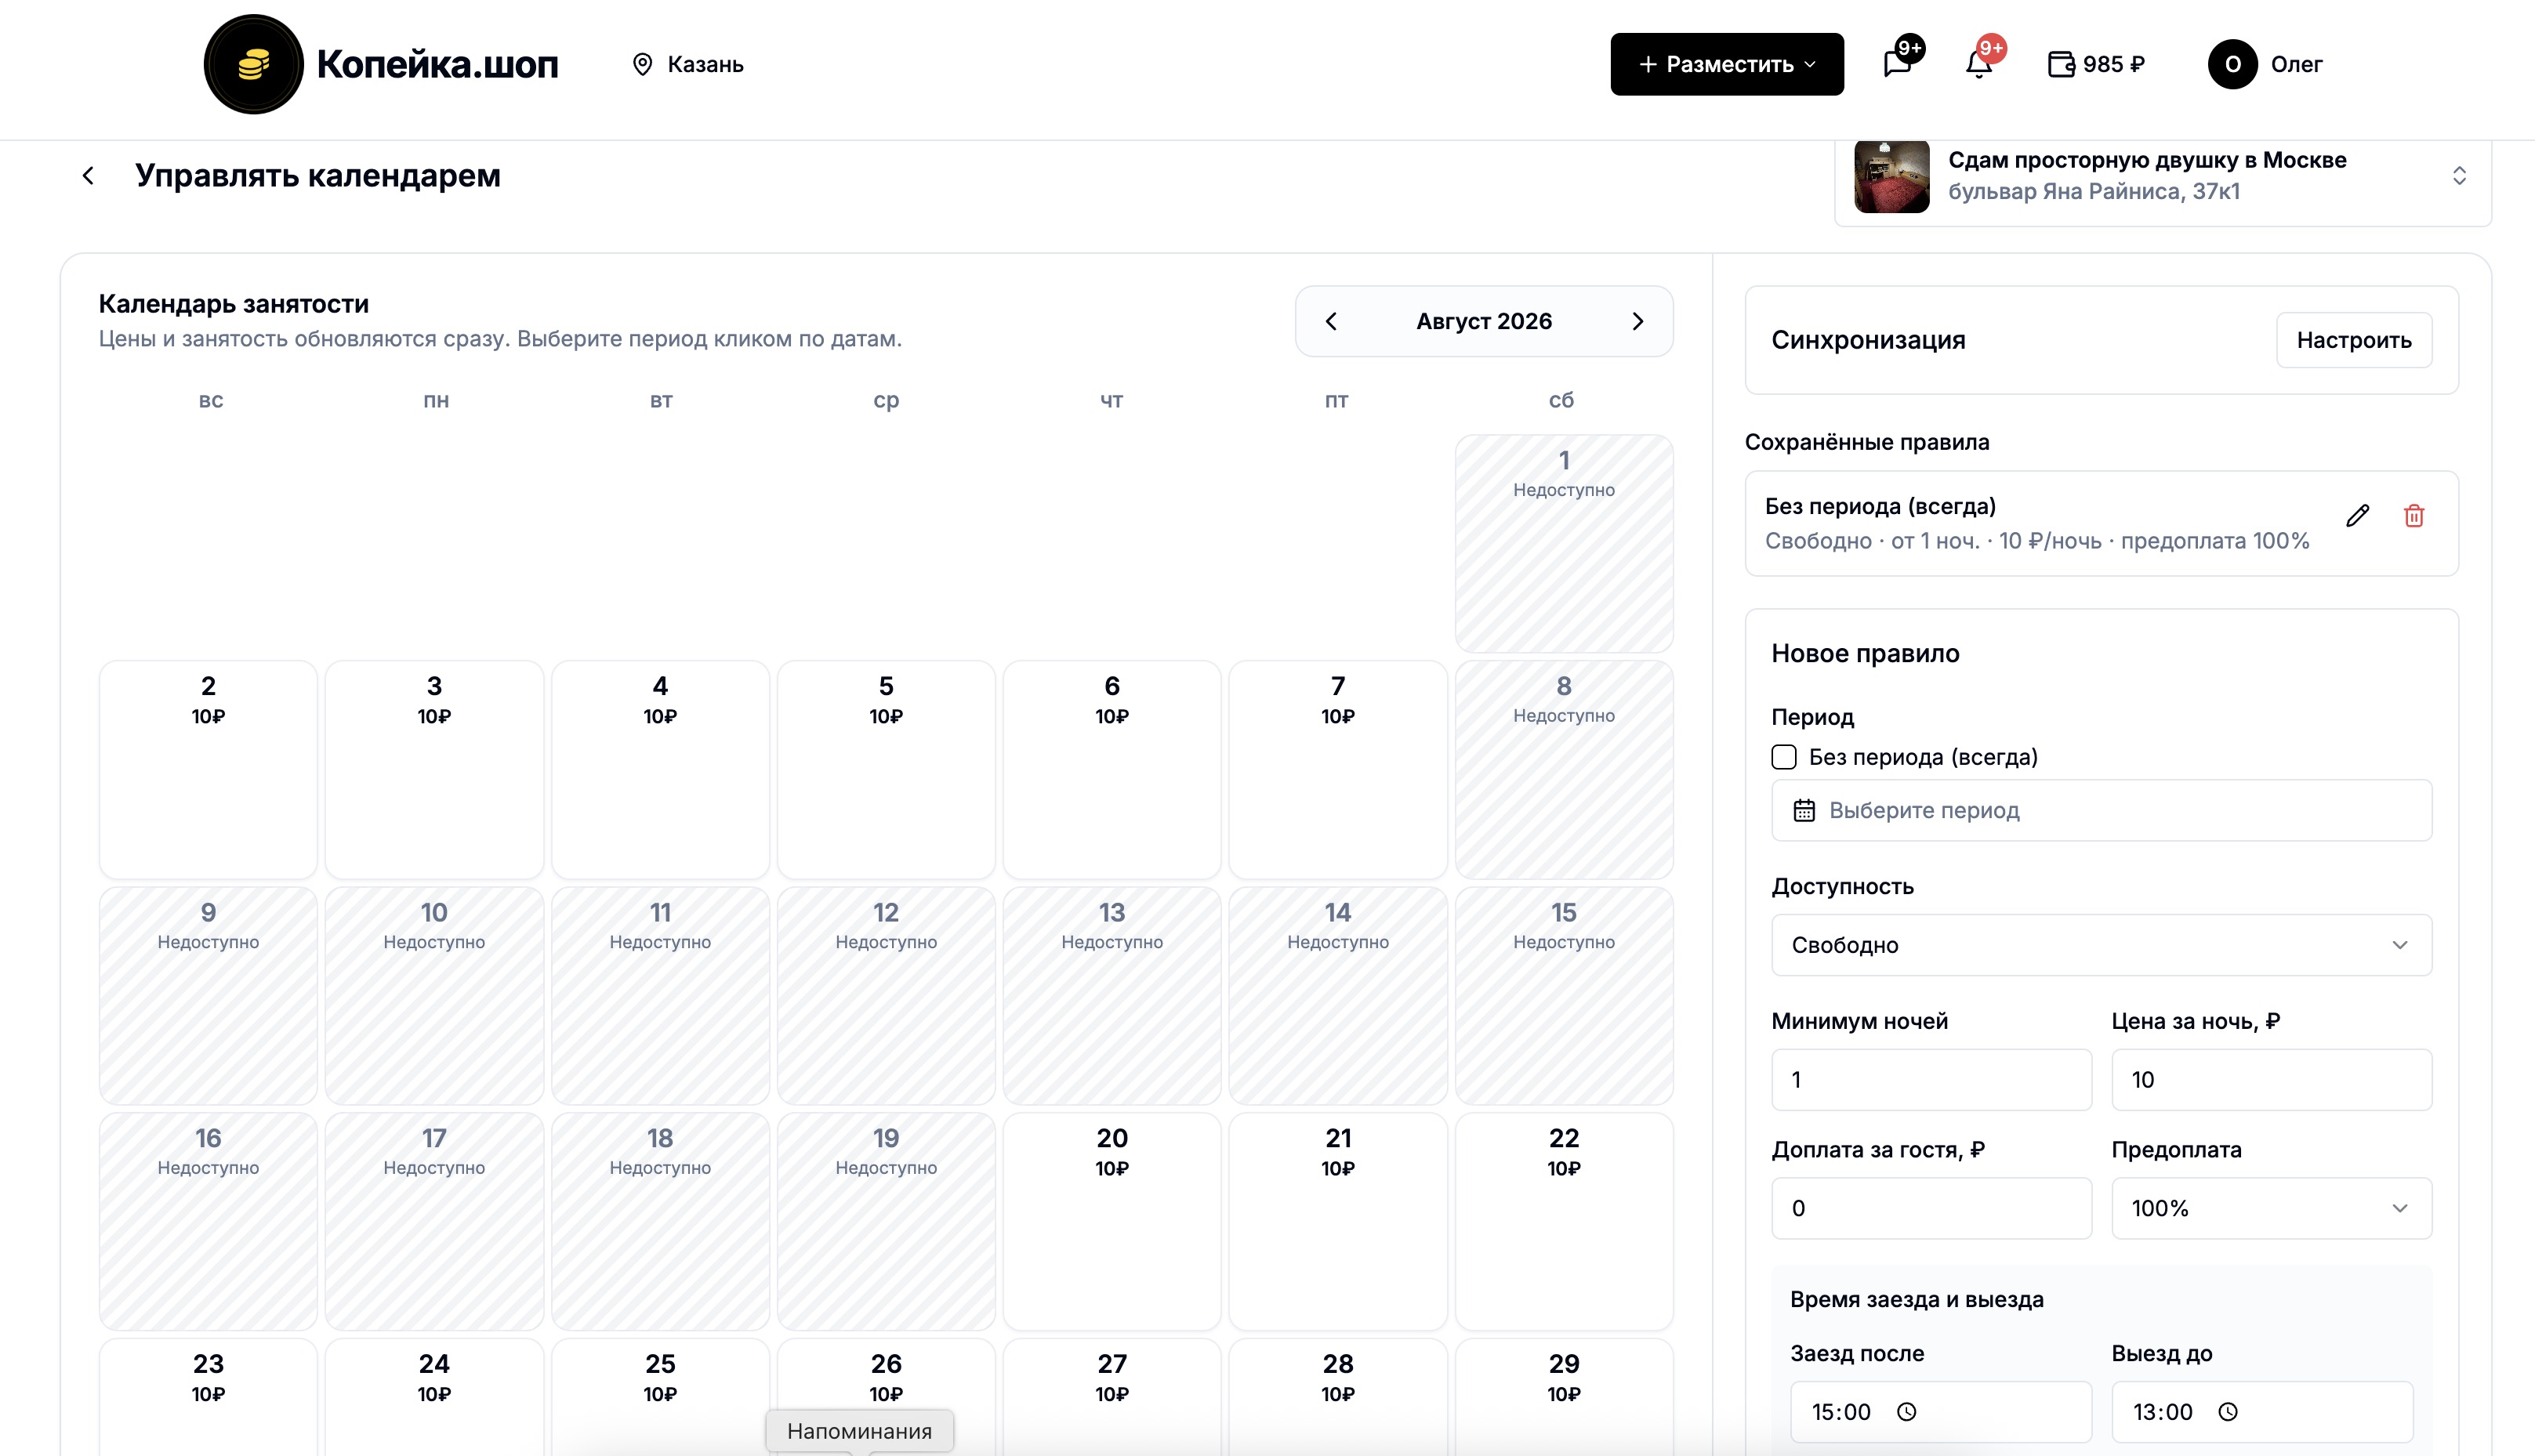Select August 4 in the calendar

[660, 770]
